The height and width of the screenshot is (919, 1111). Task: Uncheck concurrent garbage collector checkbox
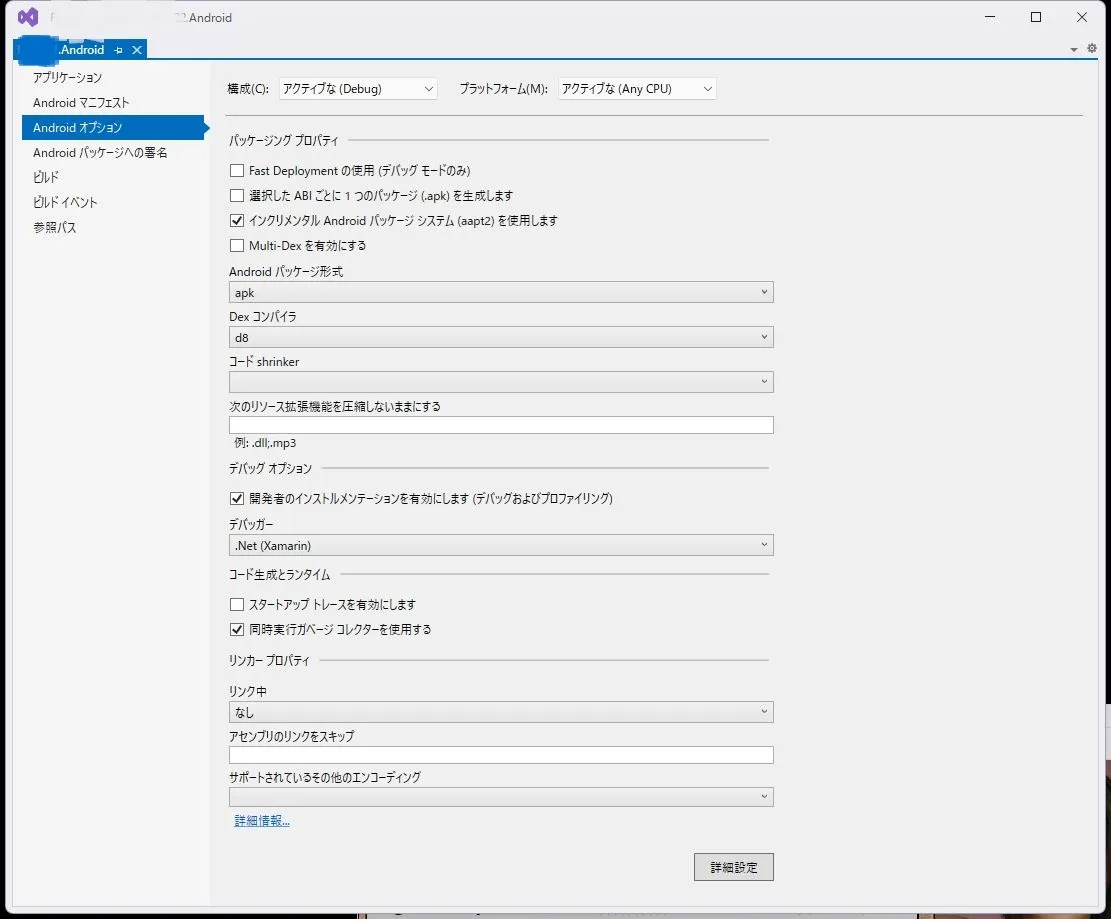tap(237, 629)
